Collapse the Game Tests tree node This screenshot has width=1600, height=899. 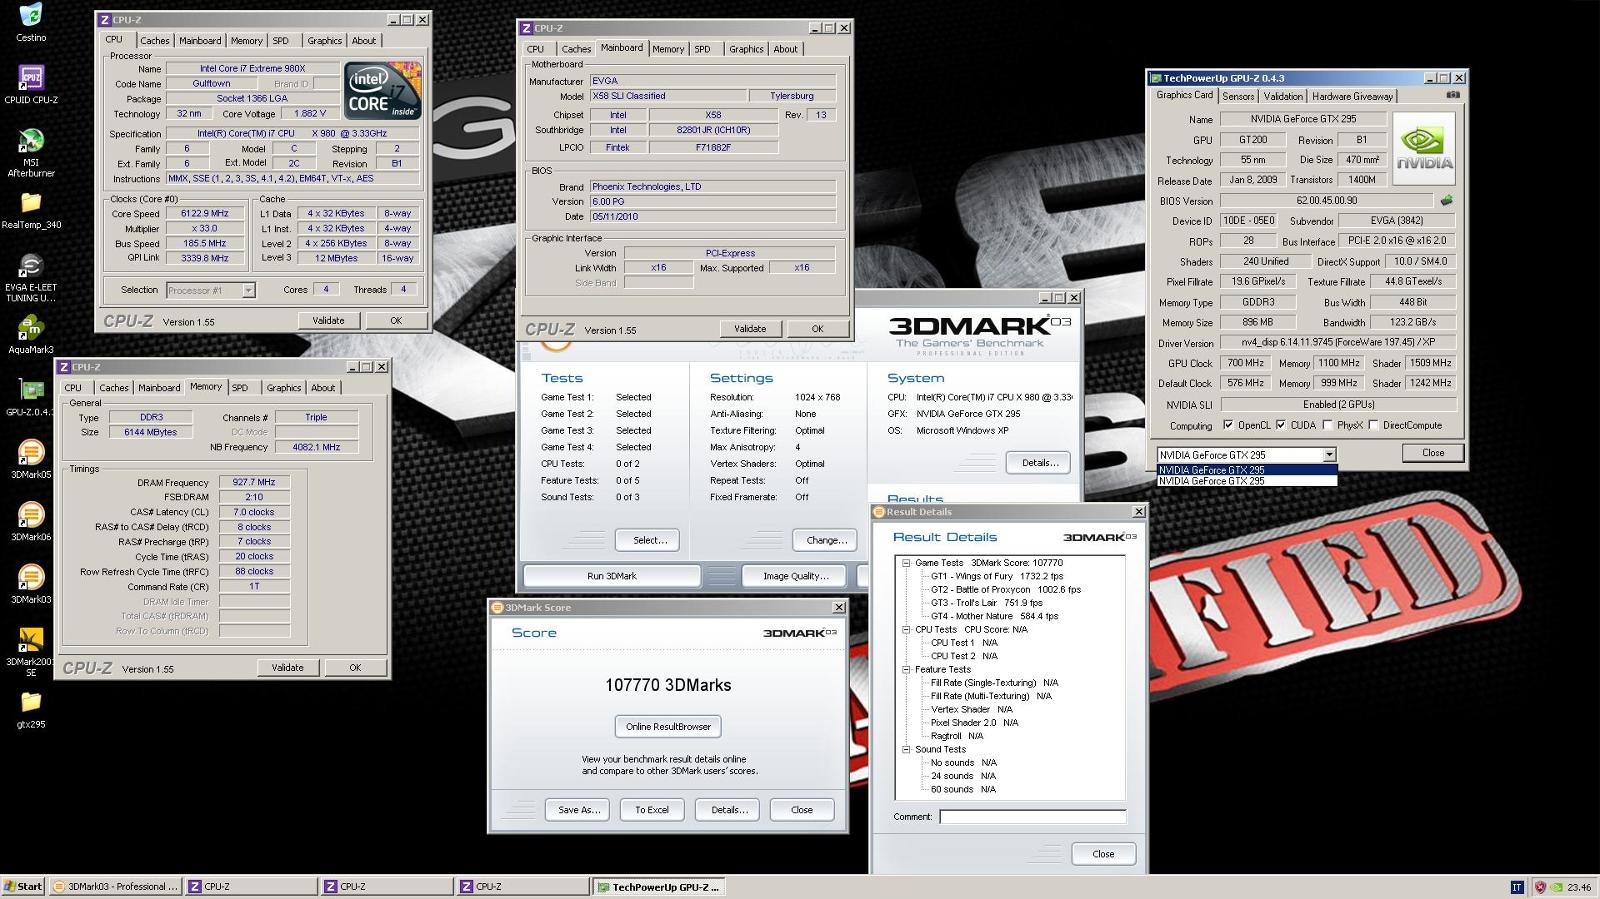point(906,563)
